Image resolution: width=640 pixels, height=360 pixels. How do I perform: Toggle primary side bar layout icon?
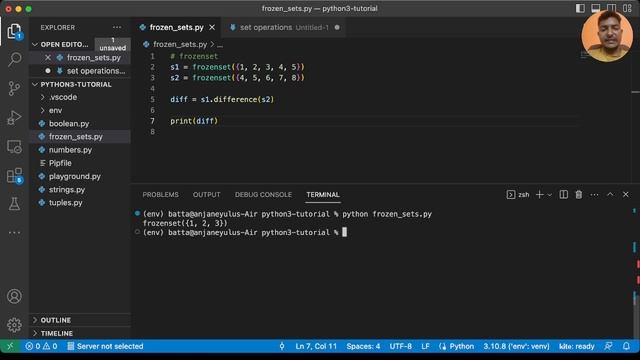pos(580,8)
